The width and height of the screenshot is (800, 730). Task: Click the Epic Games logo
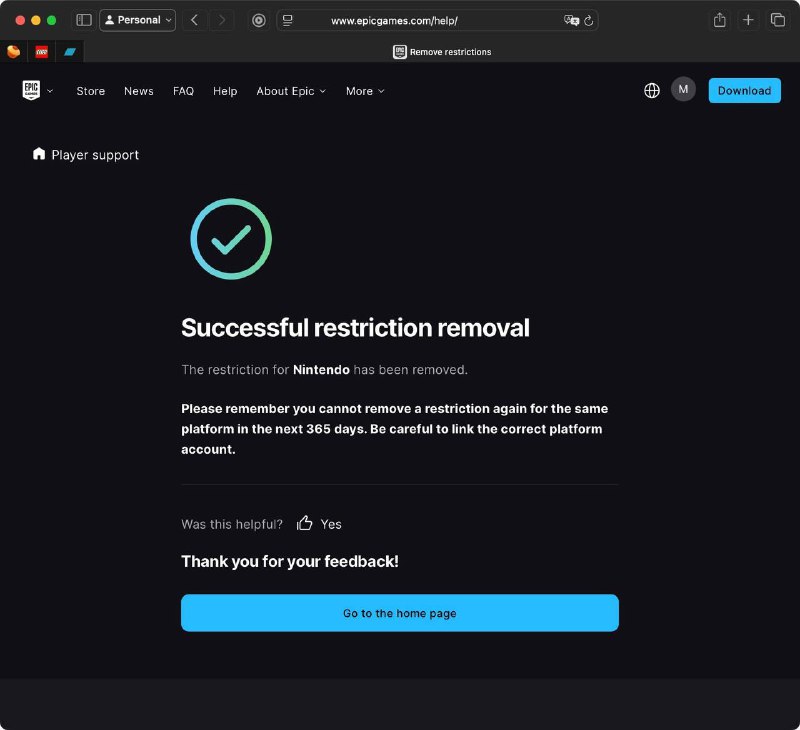point(31,90)
